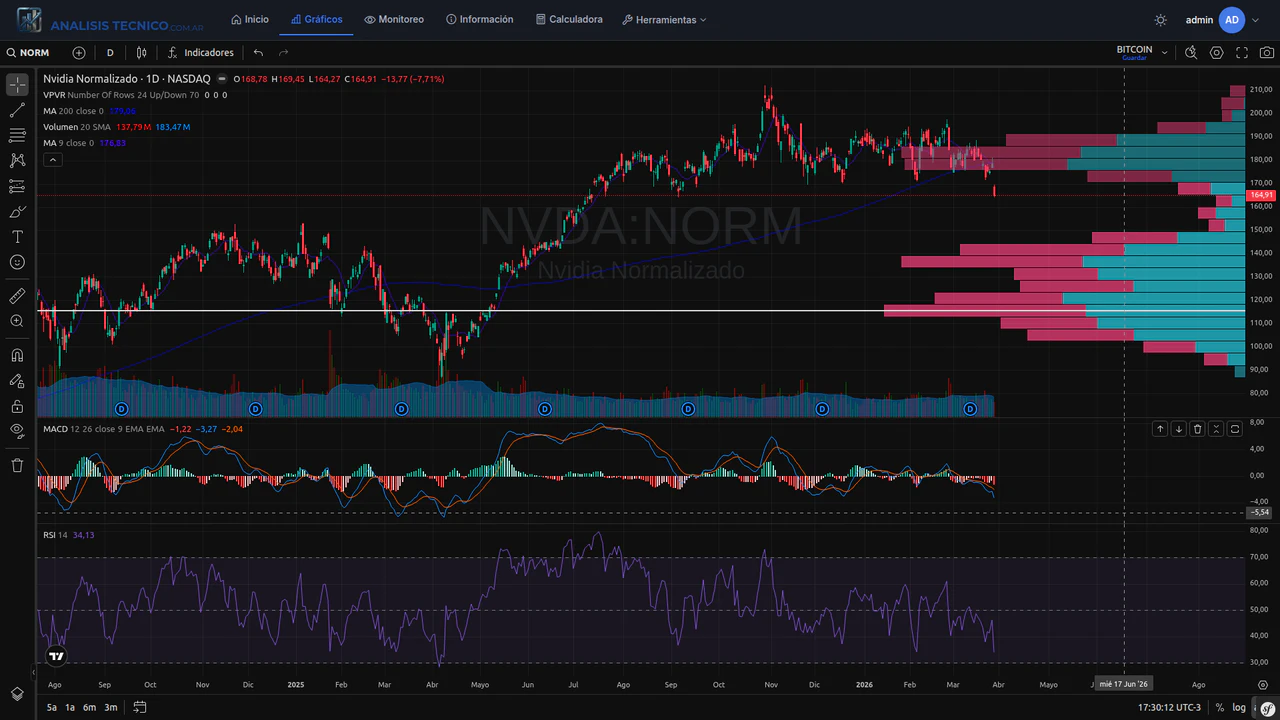Viewport: 1280px width, 720px height.
Task: Remove drawings with the trash icon
Action: click(17, 465)
